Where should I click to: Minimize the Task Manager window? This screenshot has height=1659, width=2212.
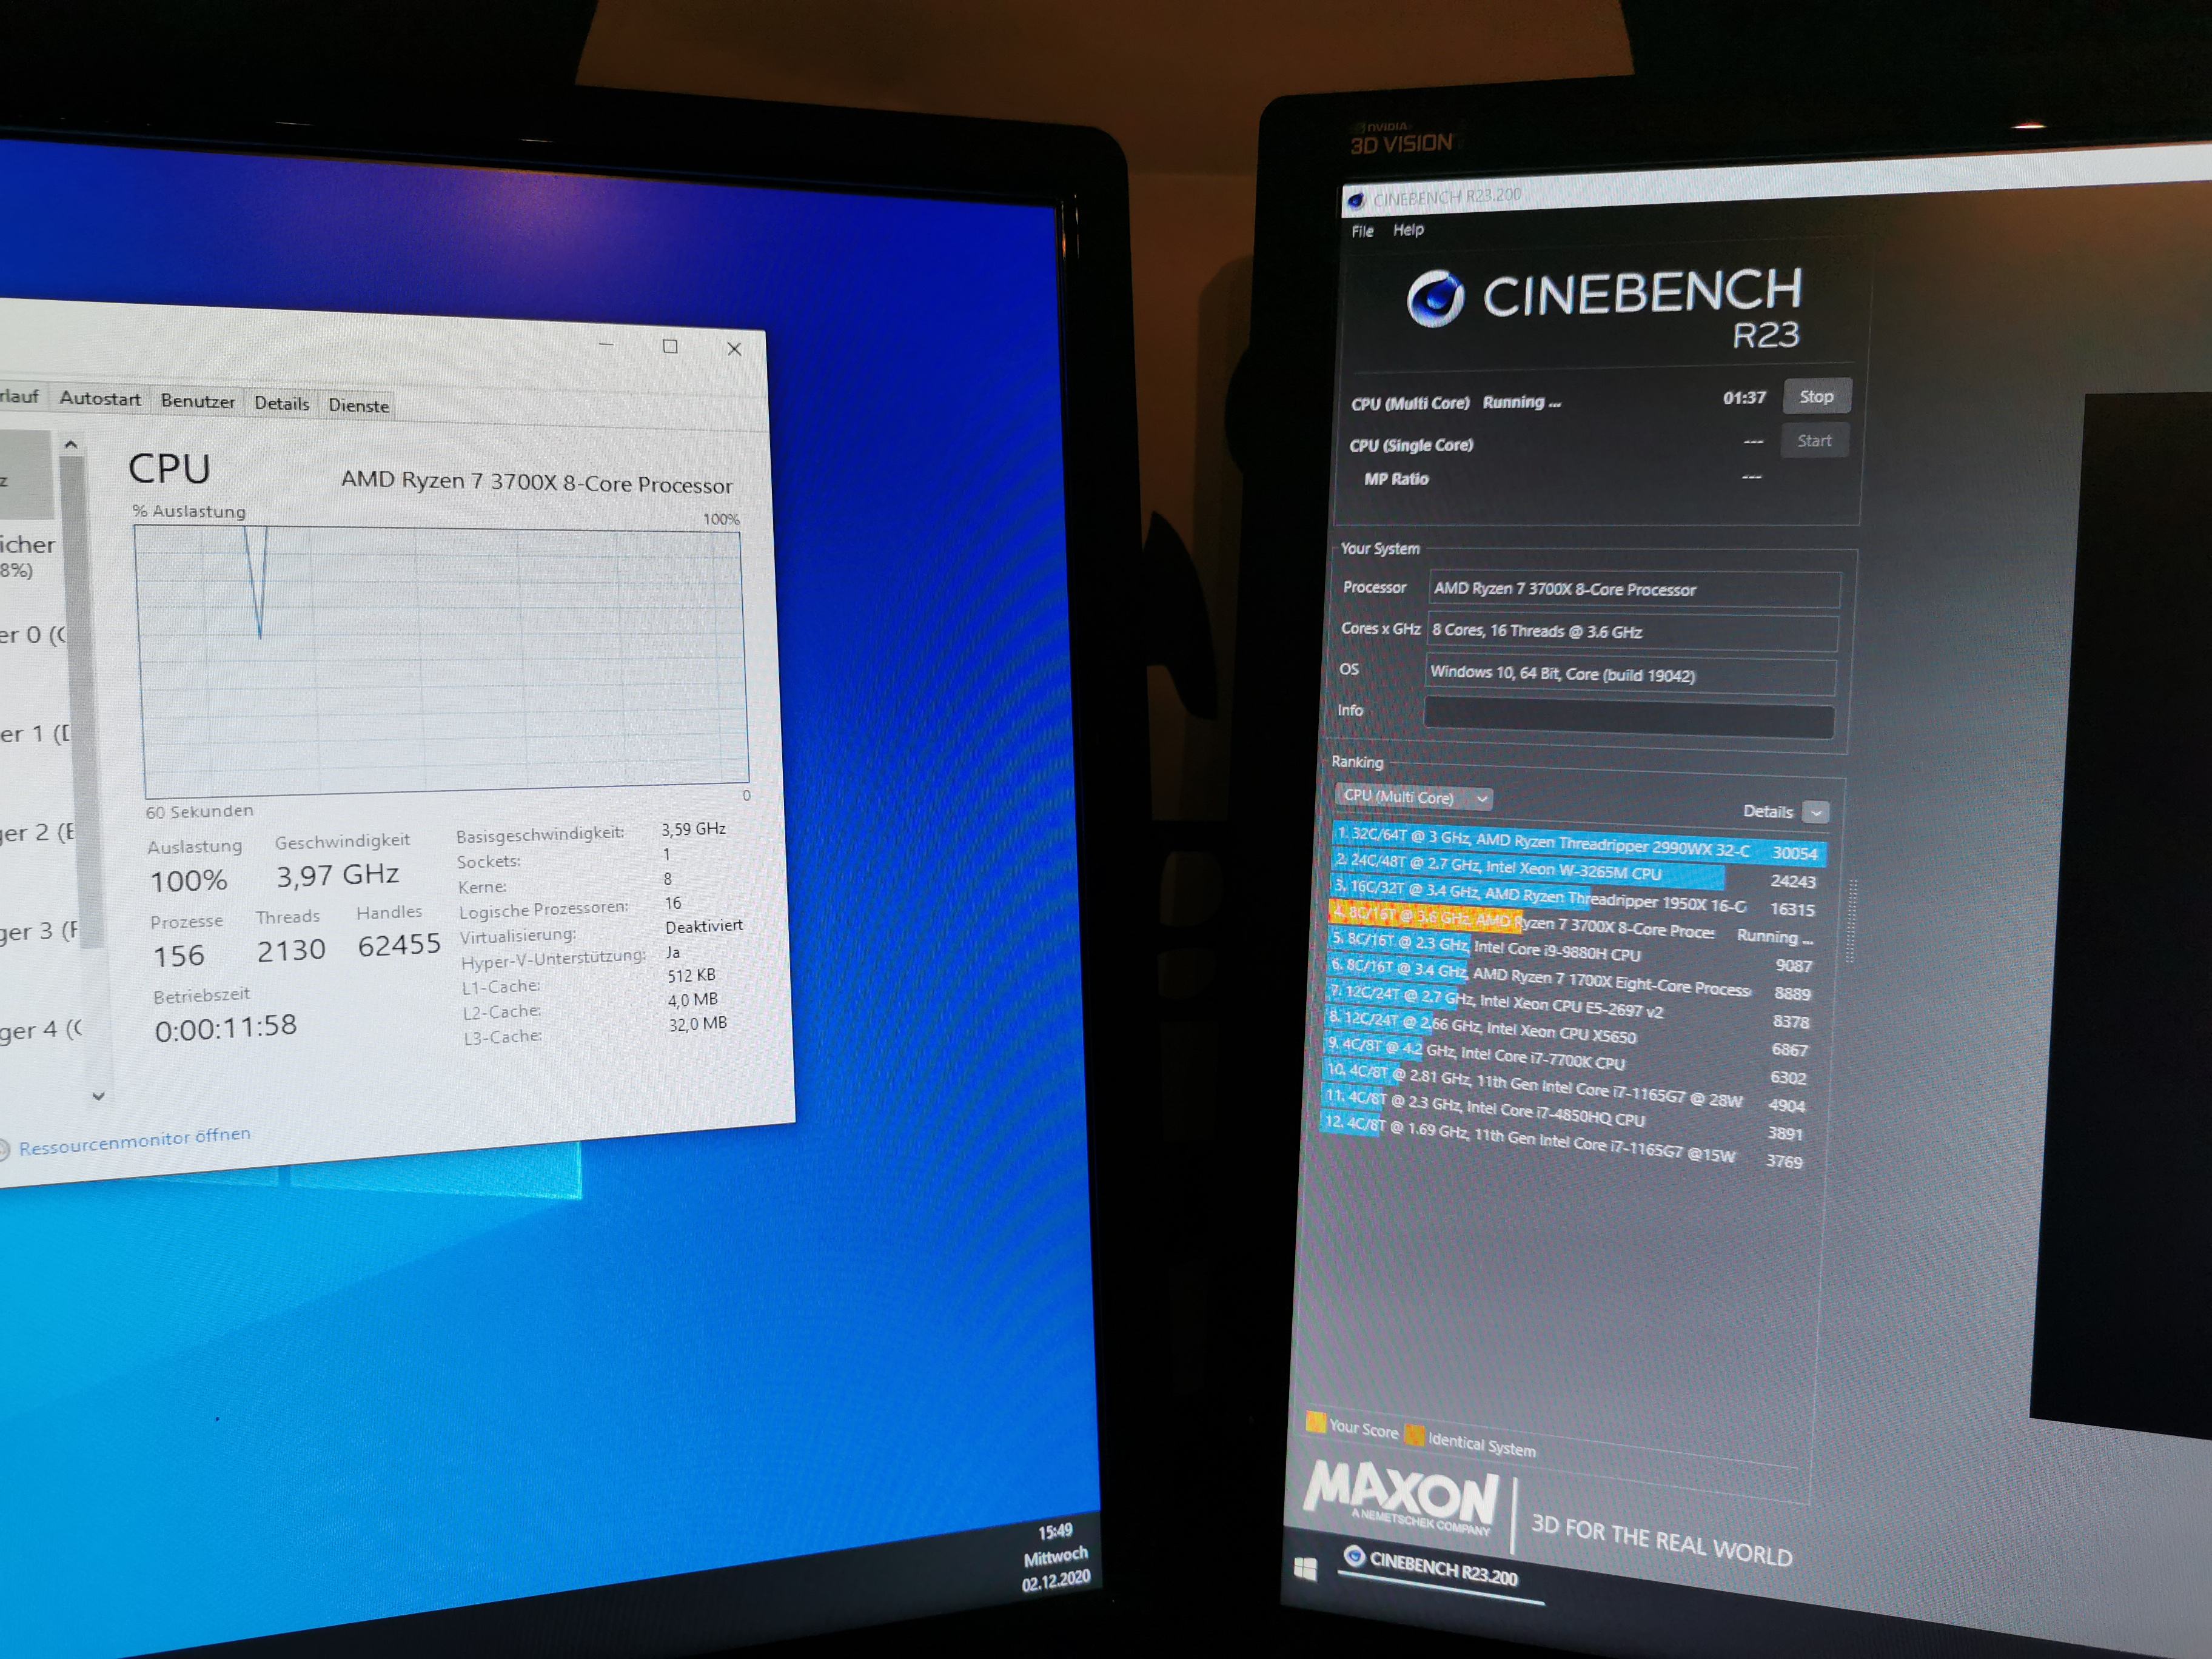click(606, 344)
